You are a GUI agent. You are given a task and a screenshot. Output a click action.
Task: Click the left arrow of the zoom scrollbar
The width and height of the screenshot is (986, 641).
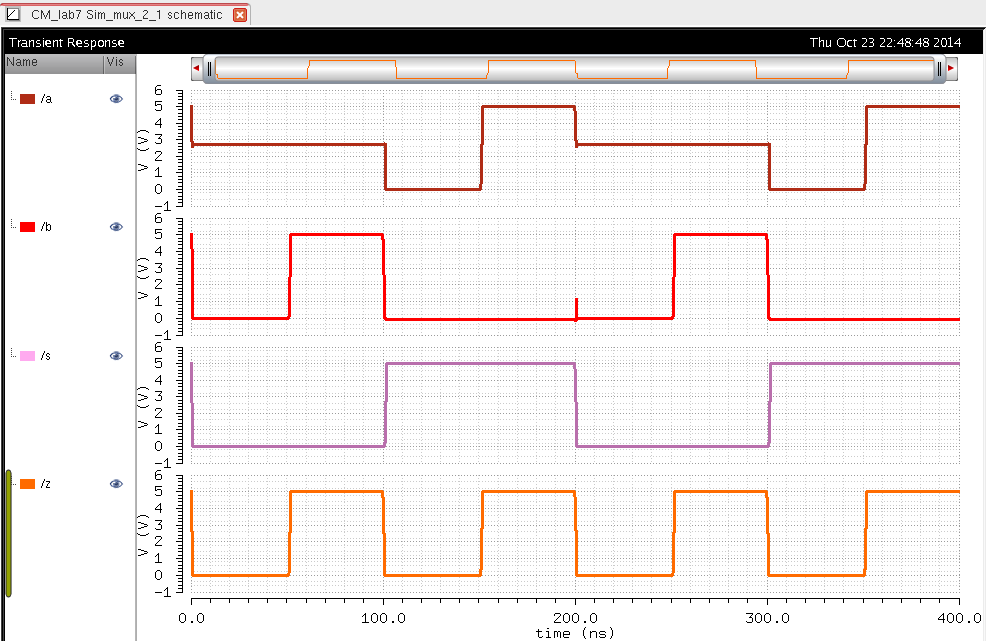[197, 69]
